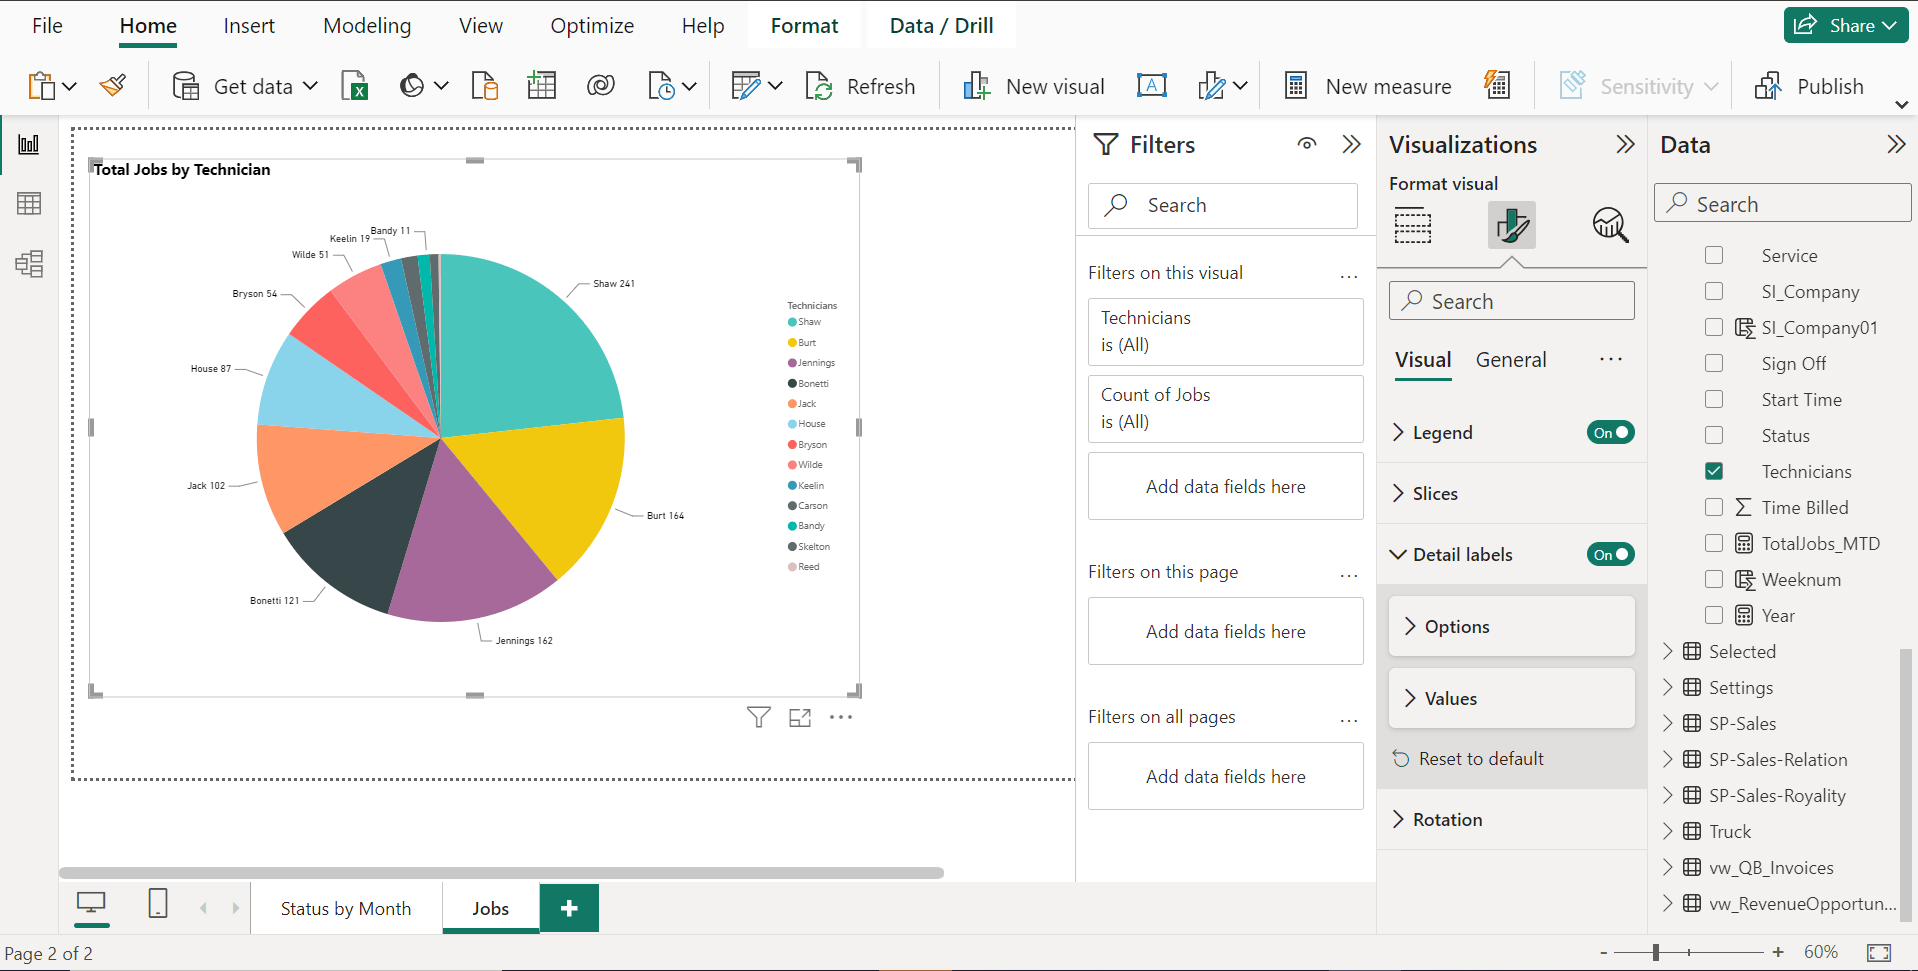The width and height of the screenshot is (1918, 971).
Task: Check the Start Time field checkbox
Action: [1714, 399]
